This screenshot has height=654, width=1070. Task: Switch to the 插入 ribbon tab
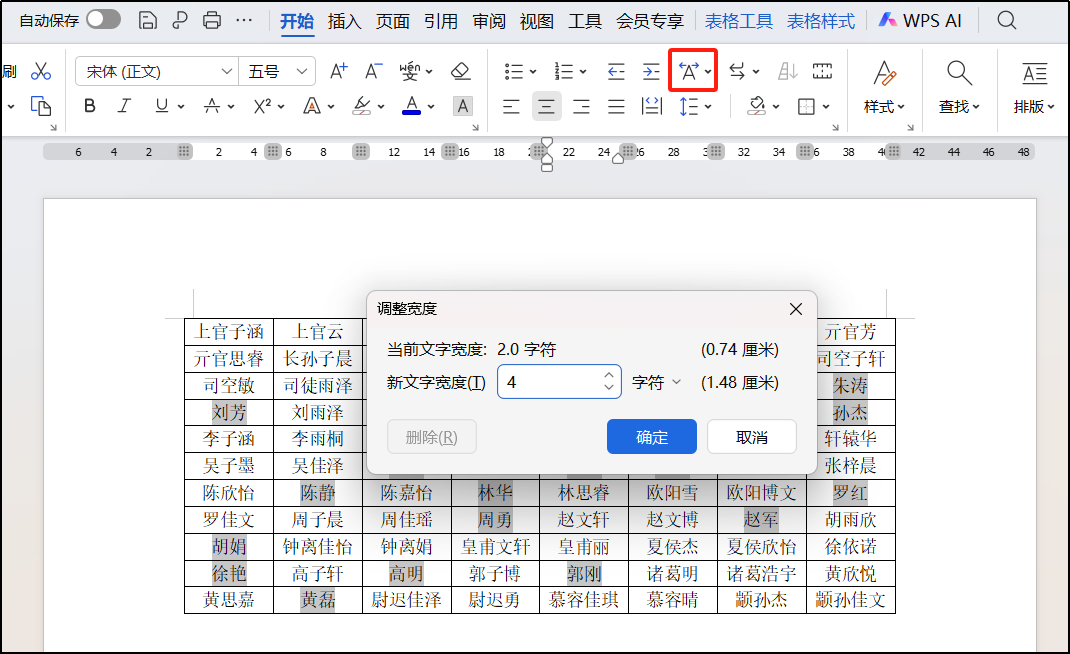[344, 19]
